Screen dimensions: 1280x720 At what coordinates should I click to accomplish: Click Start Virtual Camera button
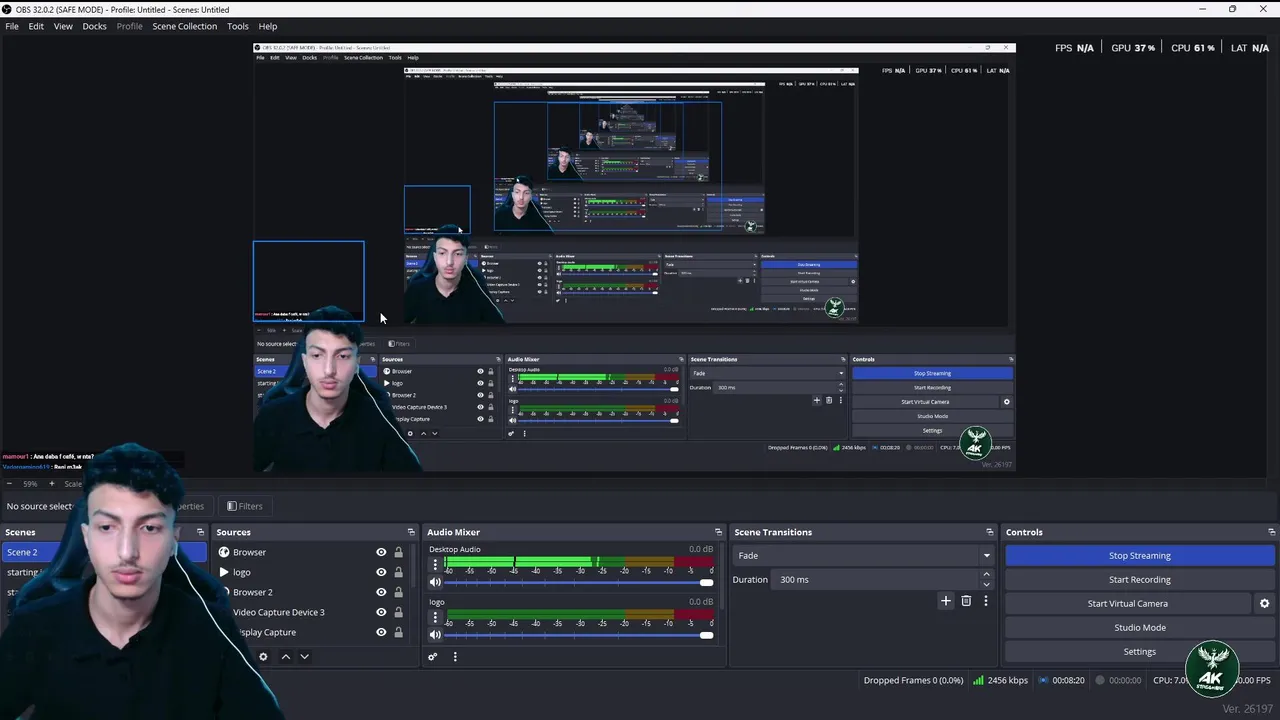coord(1128,603)
